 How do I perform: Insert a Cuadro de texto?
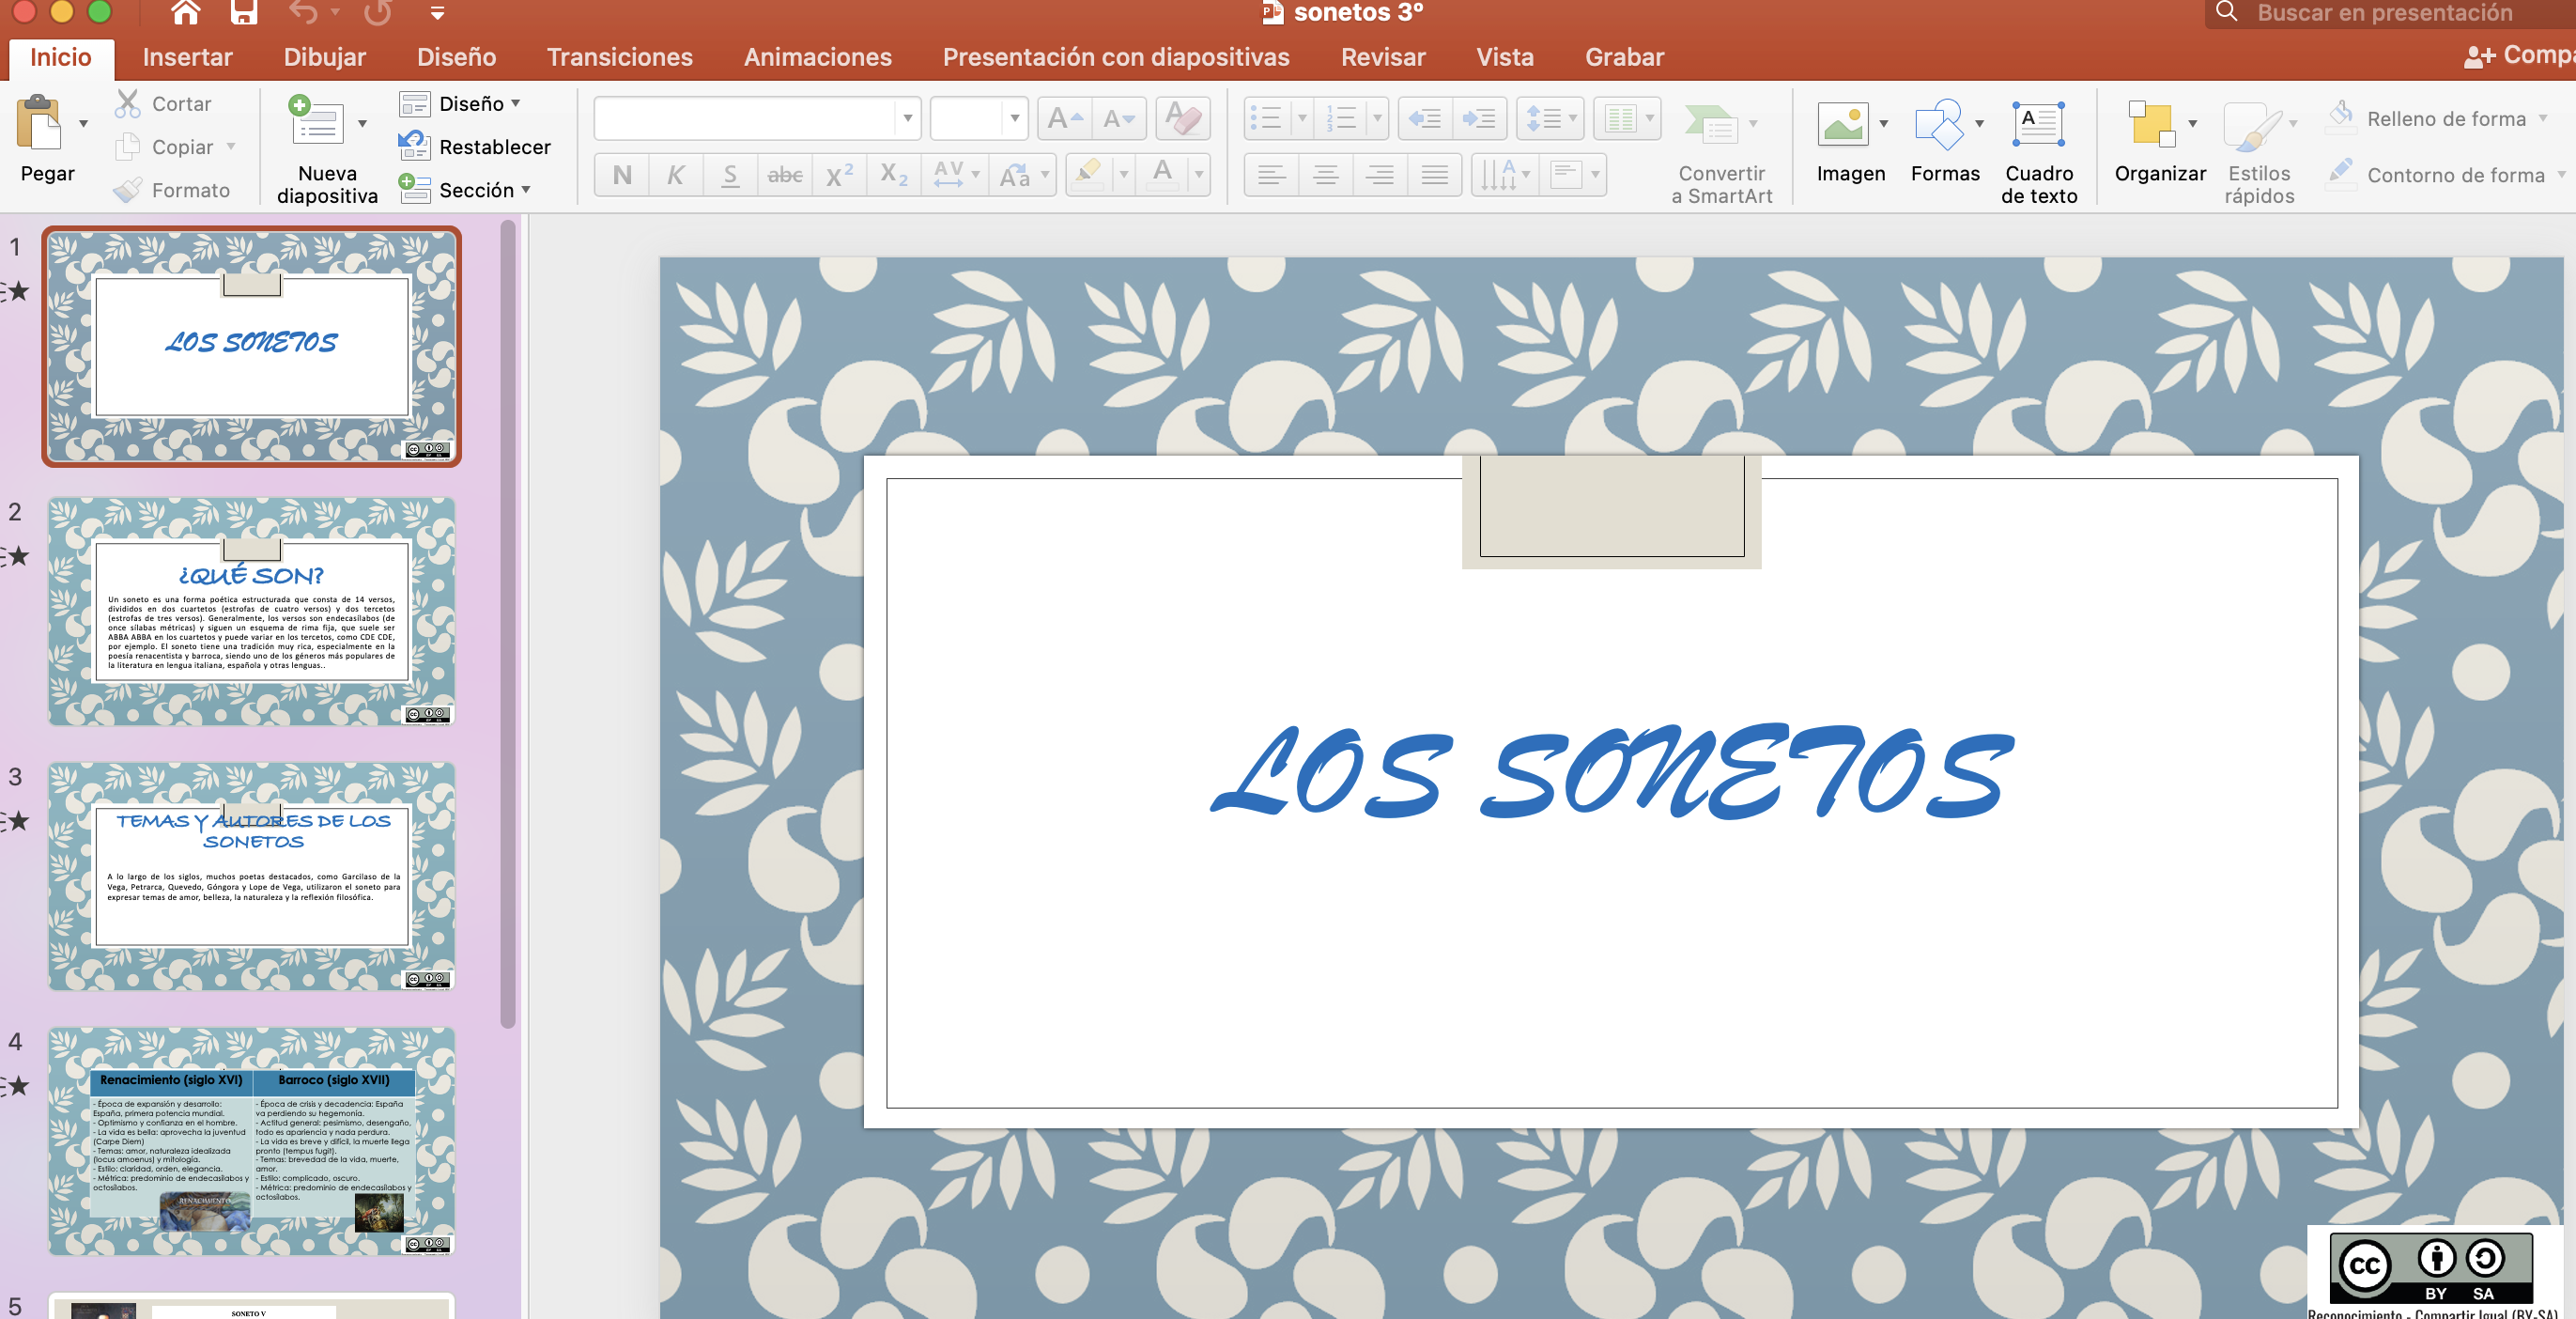tap(2038, 150)
